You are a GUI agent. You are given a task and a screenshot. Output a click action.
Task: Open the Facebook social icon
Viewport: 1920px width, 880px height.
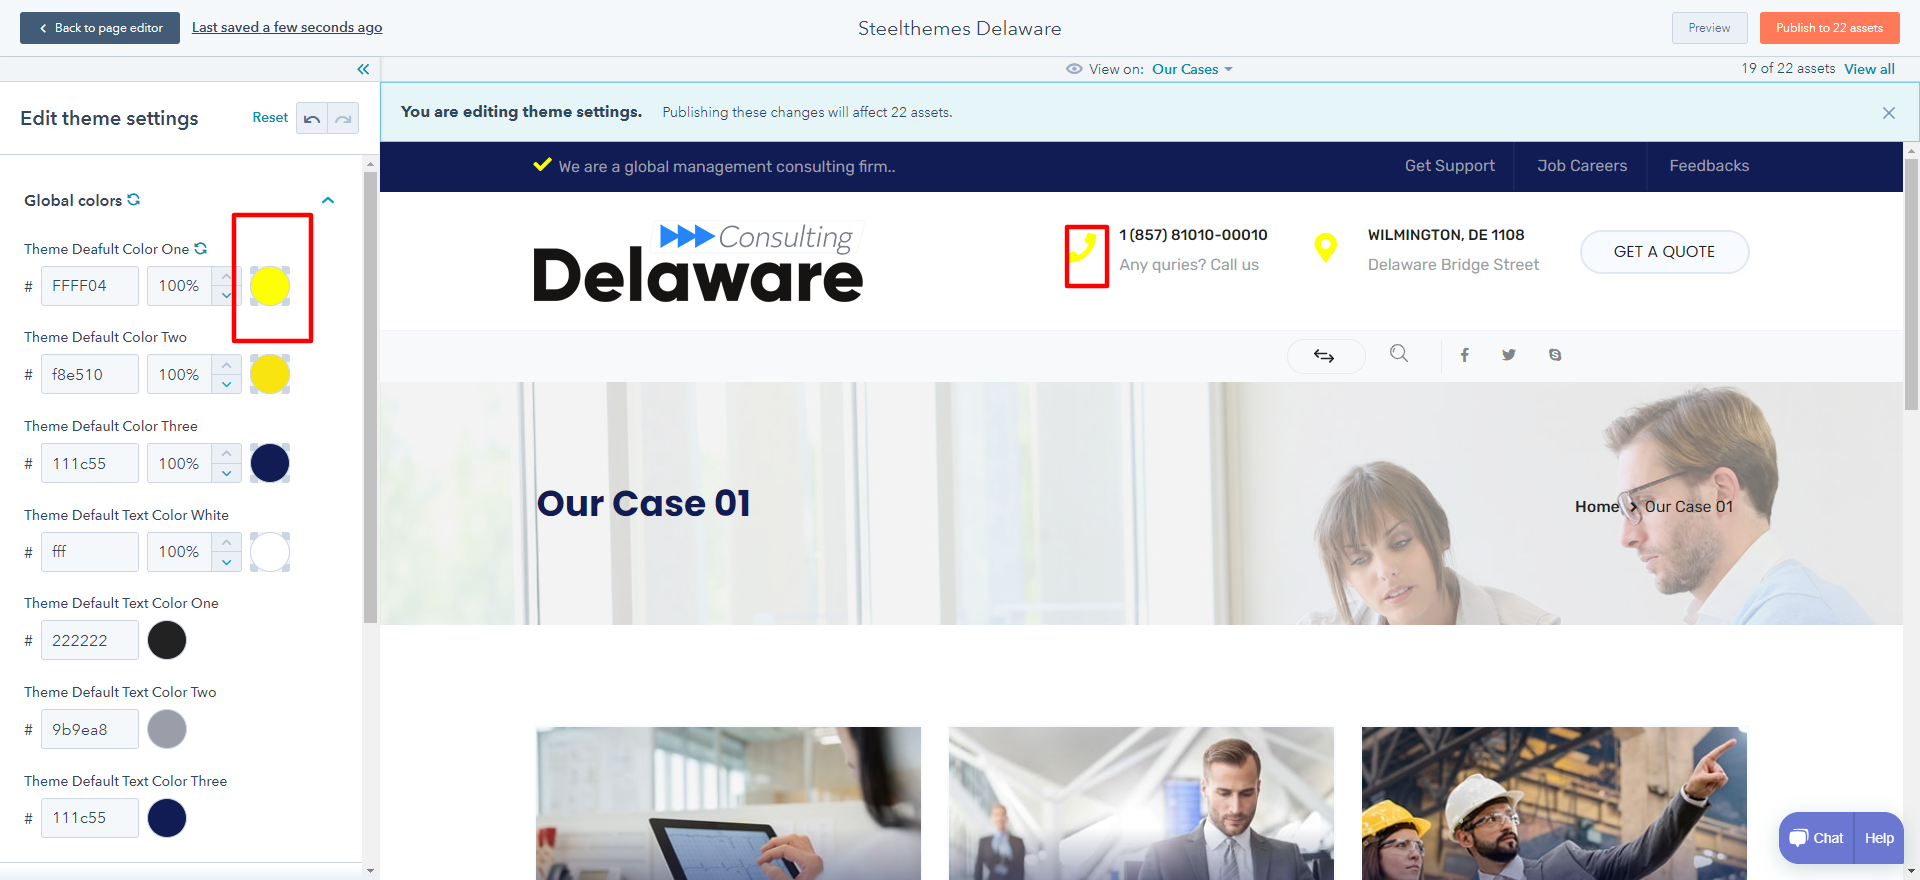coord(1464,355)
